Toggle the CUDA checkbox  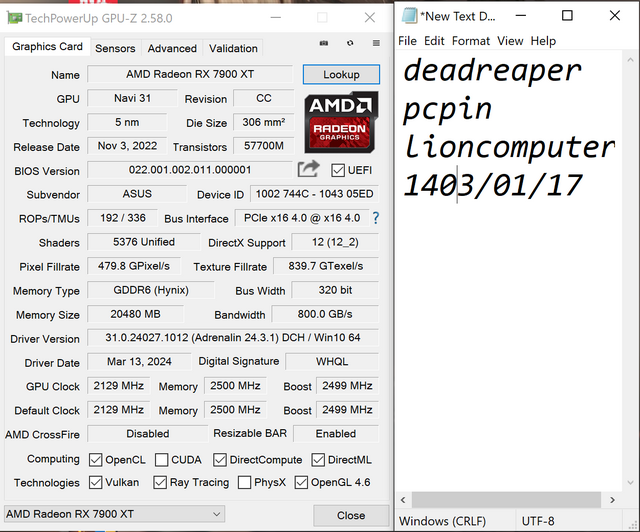[x=161, y=460]
